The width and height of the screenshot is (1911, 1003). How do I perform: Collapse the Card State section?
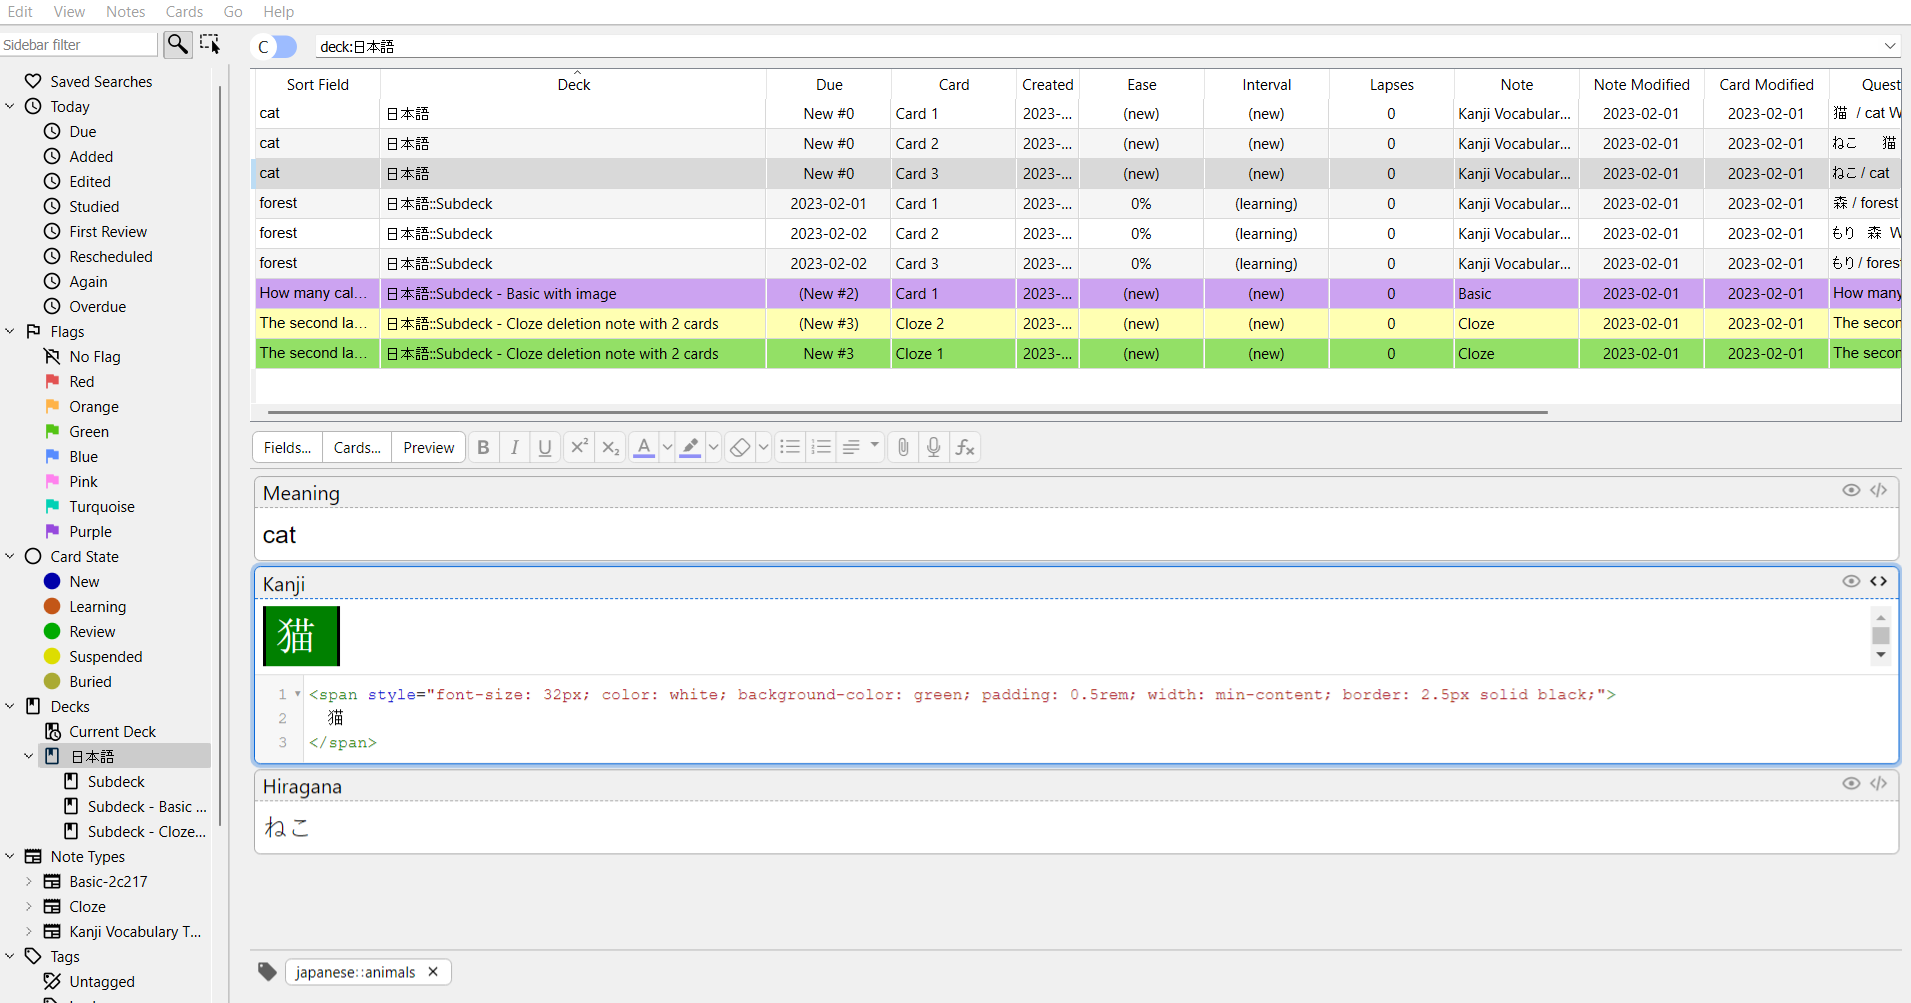point(10,556)
